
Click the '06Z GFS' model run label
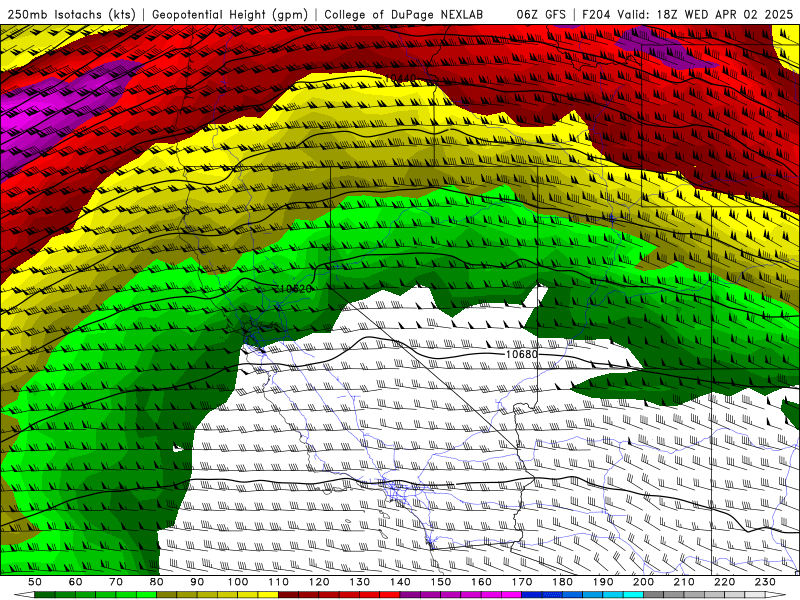pos(541,14)
